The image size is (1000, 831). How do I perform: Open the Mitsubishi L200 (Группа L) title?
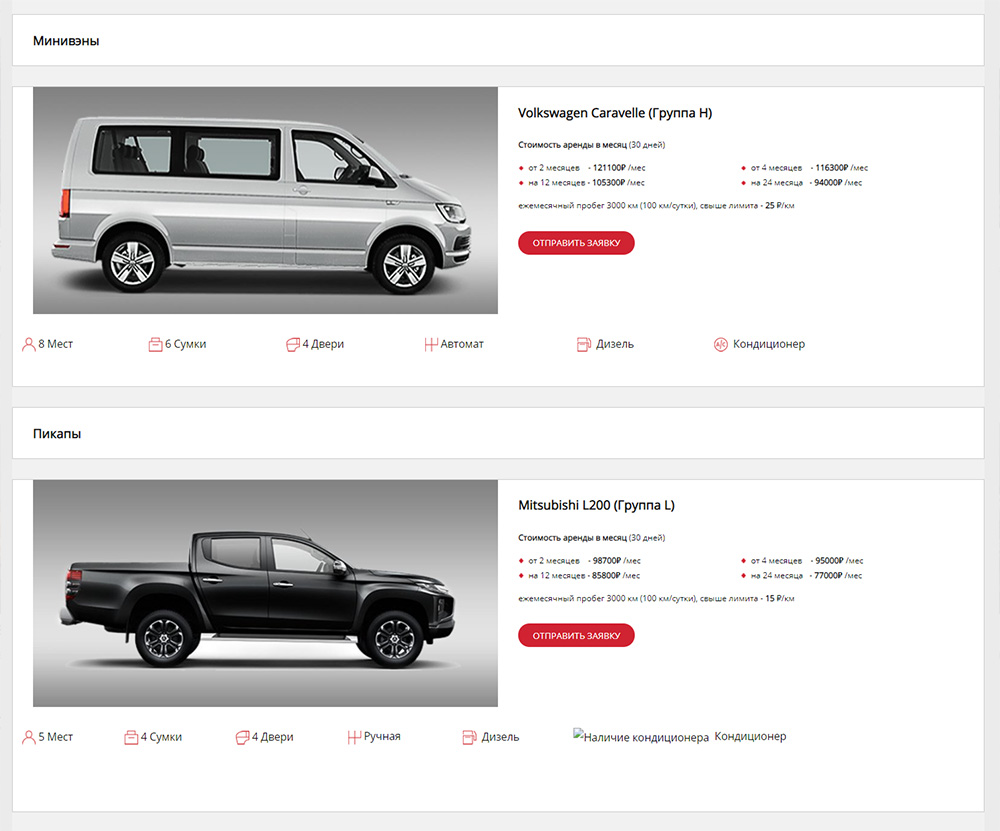(x=596, y=505)
